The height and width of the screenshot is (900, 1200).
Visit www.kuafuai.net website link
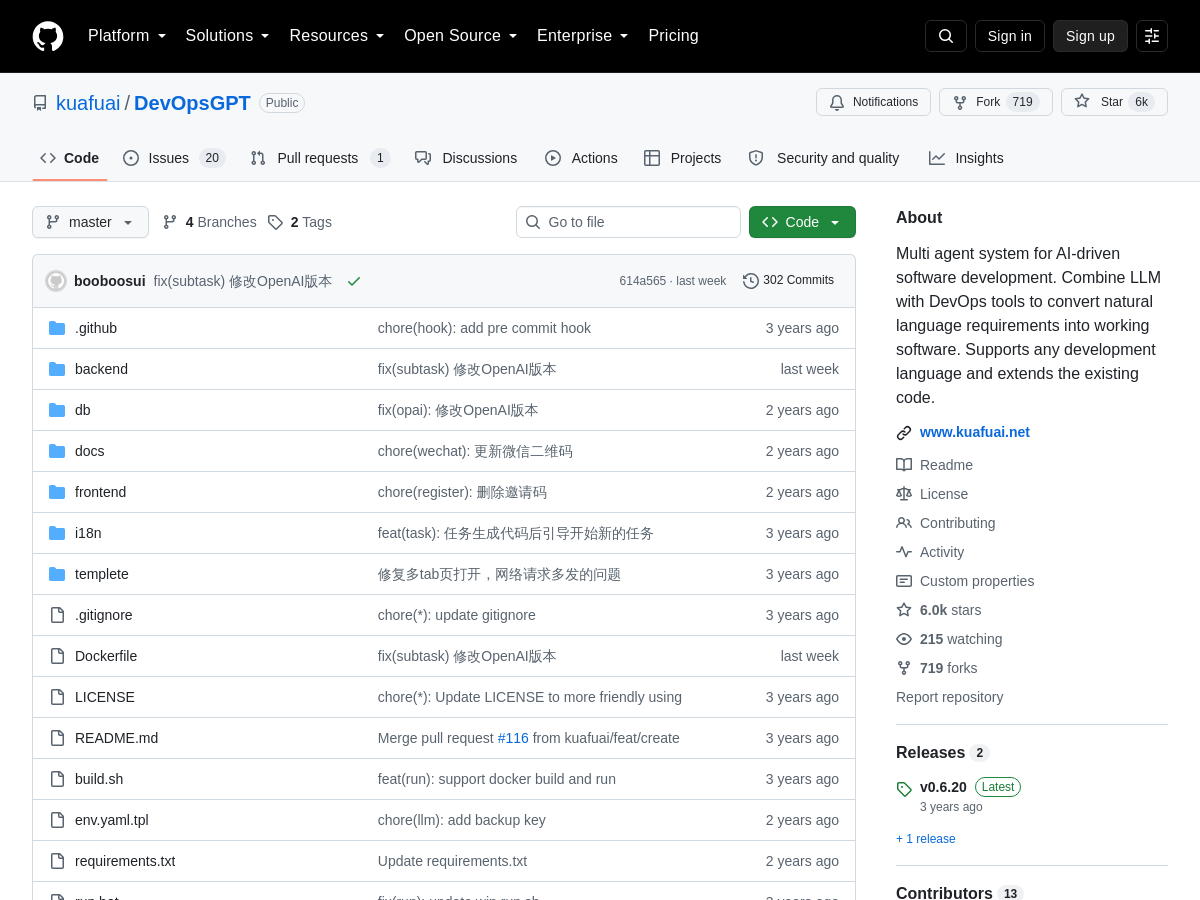975,432
